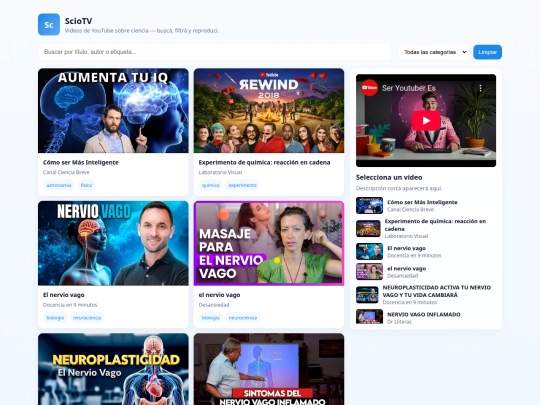Select the astronomía tag
Screen dimensions: 540x405
pos(59,185)
